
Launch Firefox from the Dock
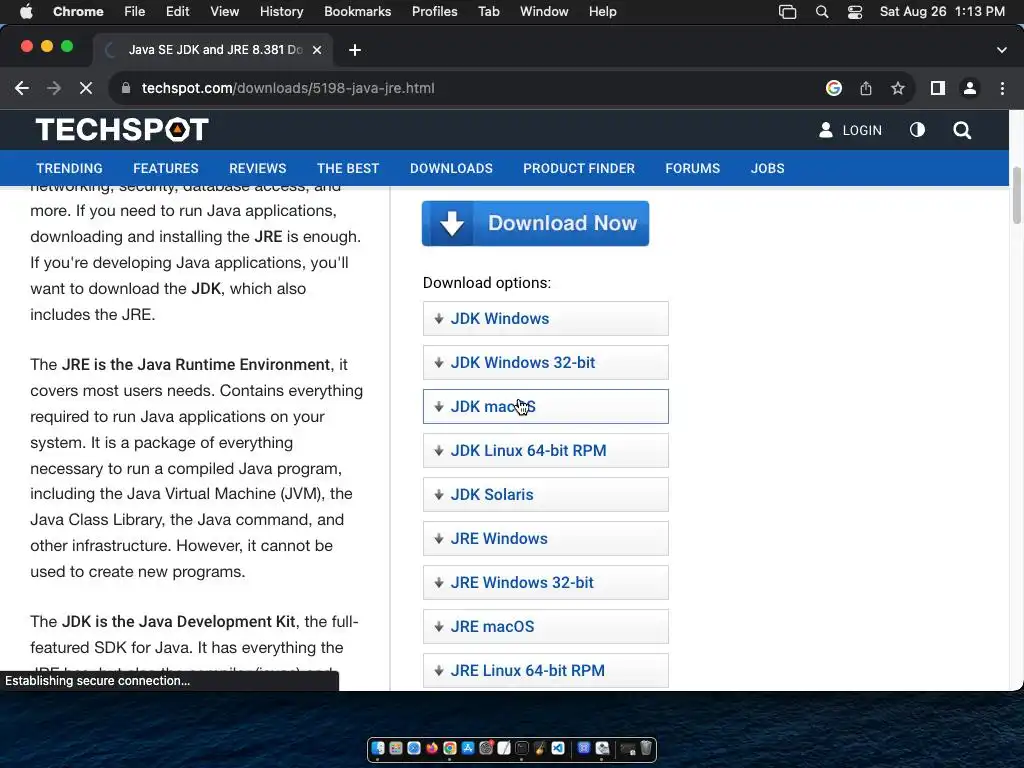[432, 748]
